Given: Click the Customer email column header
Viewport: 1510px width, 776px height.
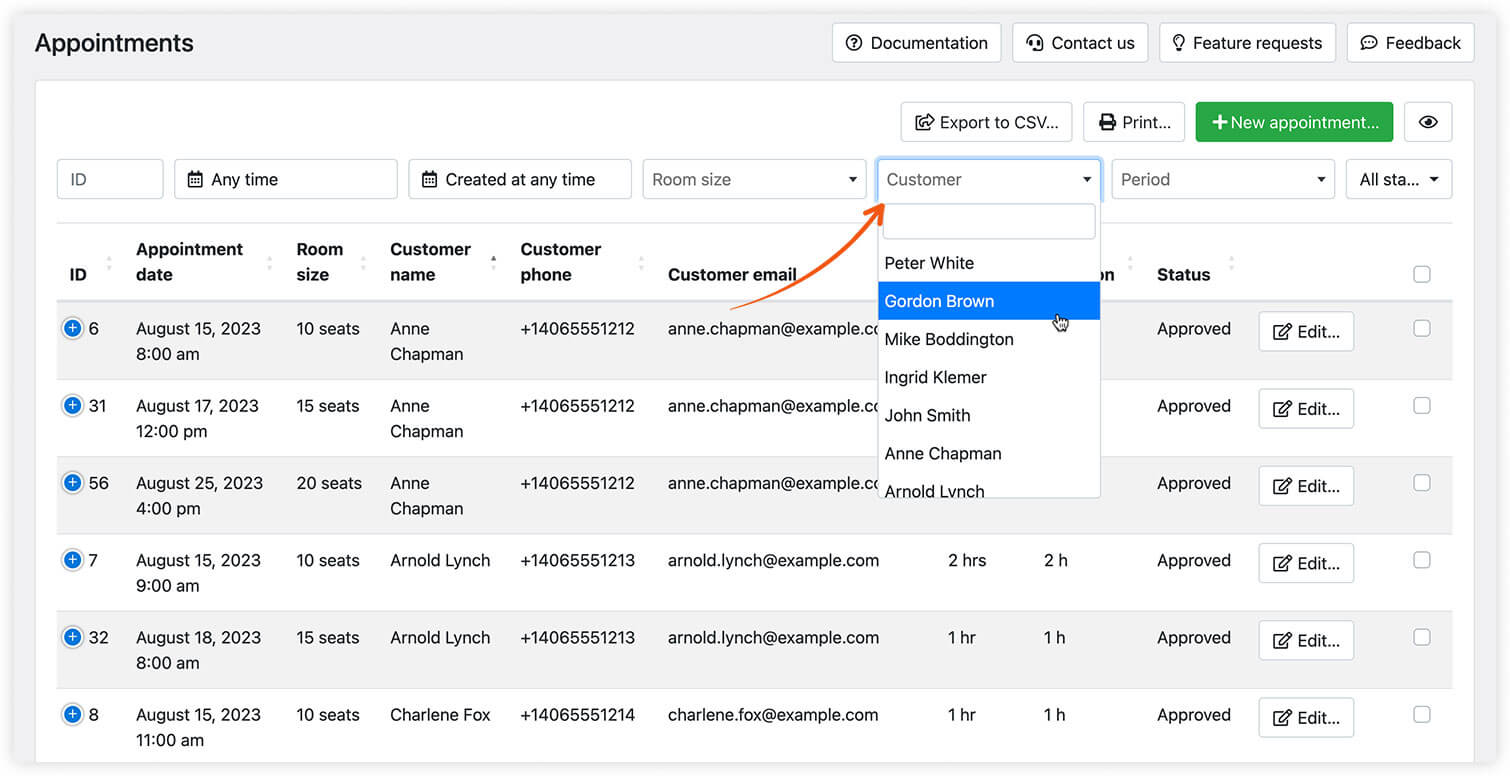Looking at the screenshot, I should 732,274.
